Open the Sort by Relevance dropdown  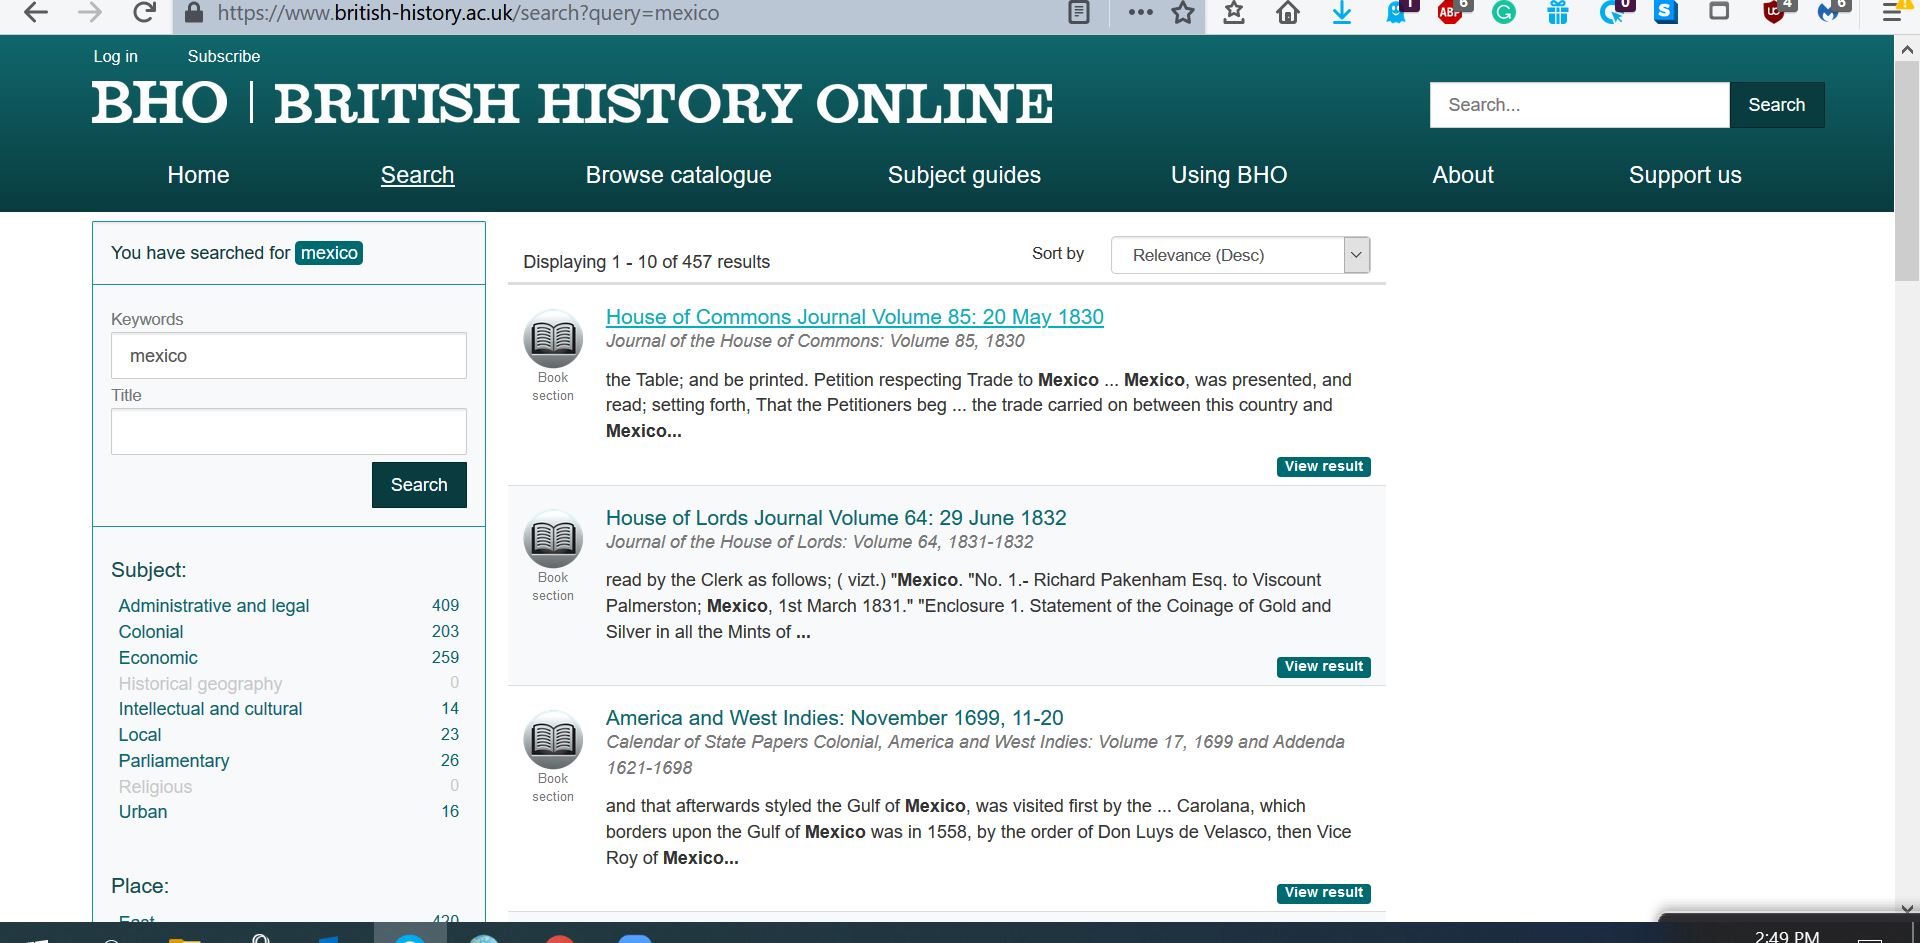pos(1240,255)
